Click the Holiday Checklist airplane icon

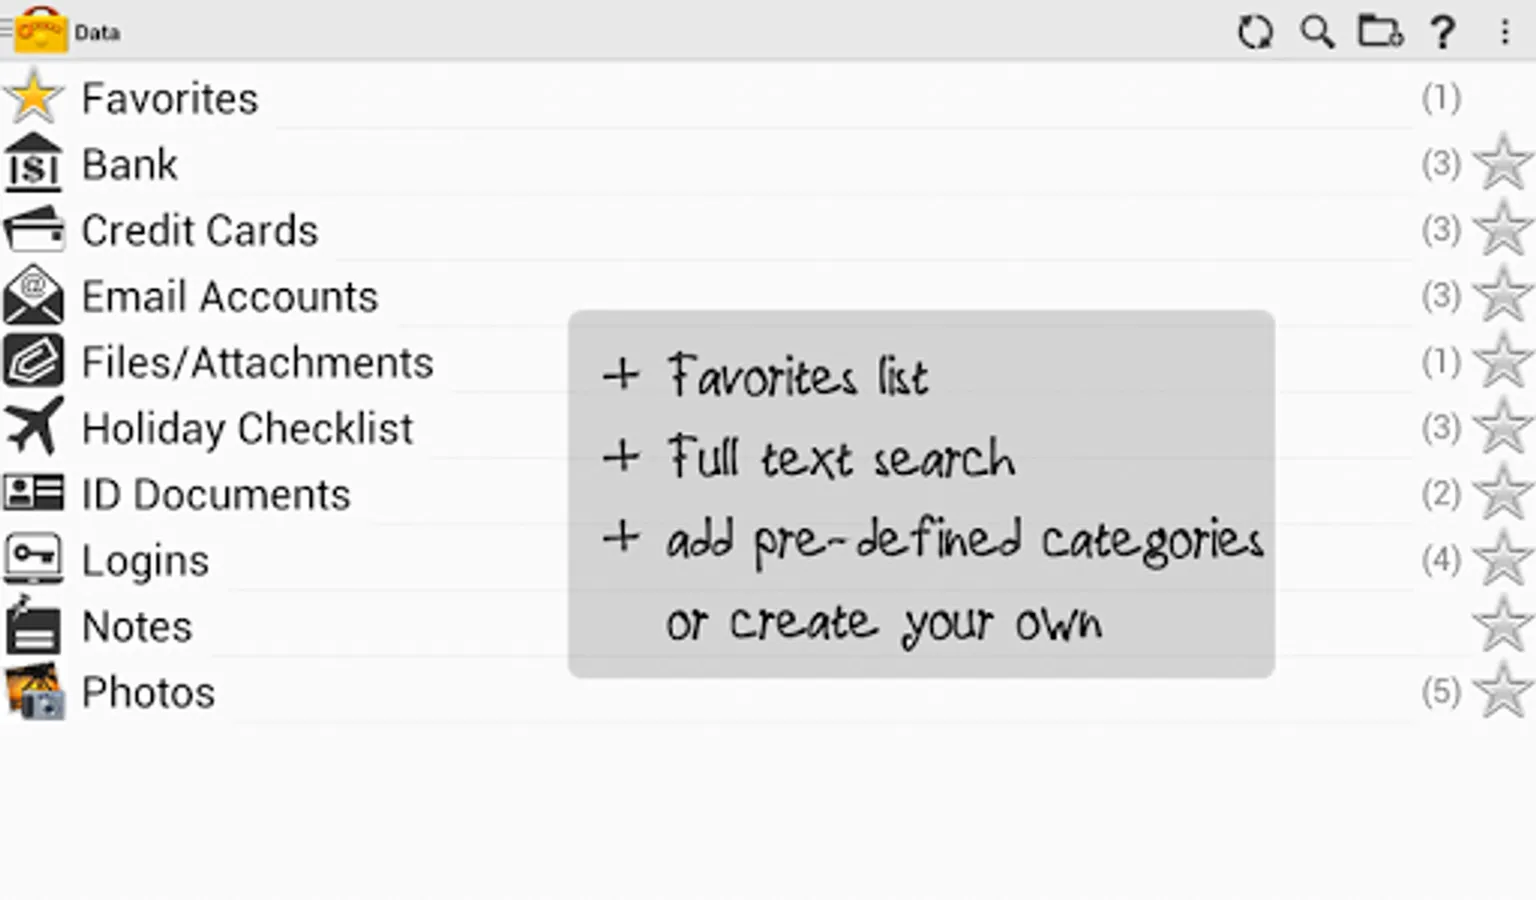pyautogui.click(x=33, y=426)
